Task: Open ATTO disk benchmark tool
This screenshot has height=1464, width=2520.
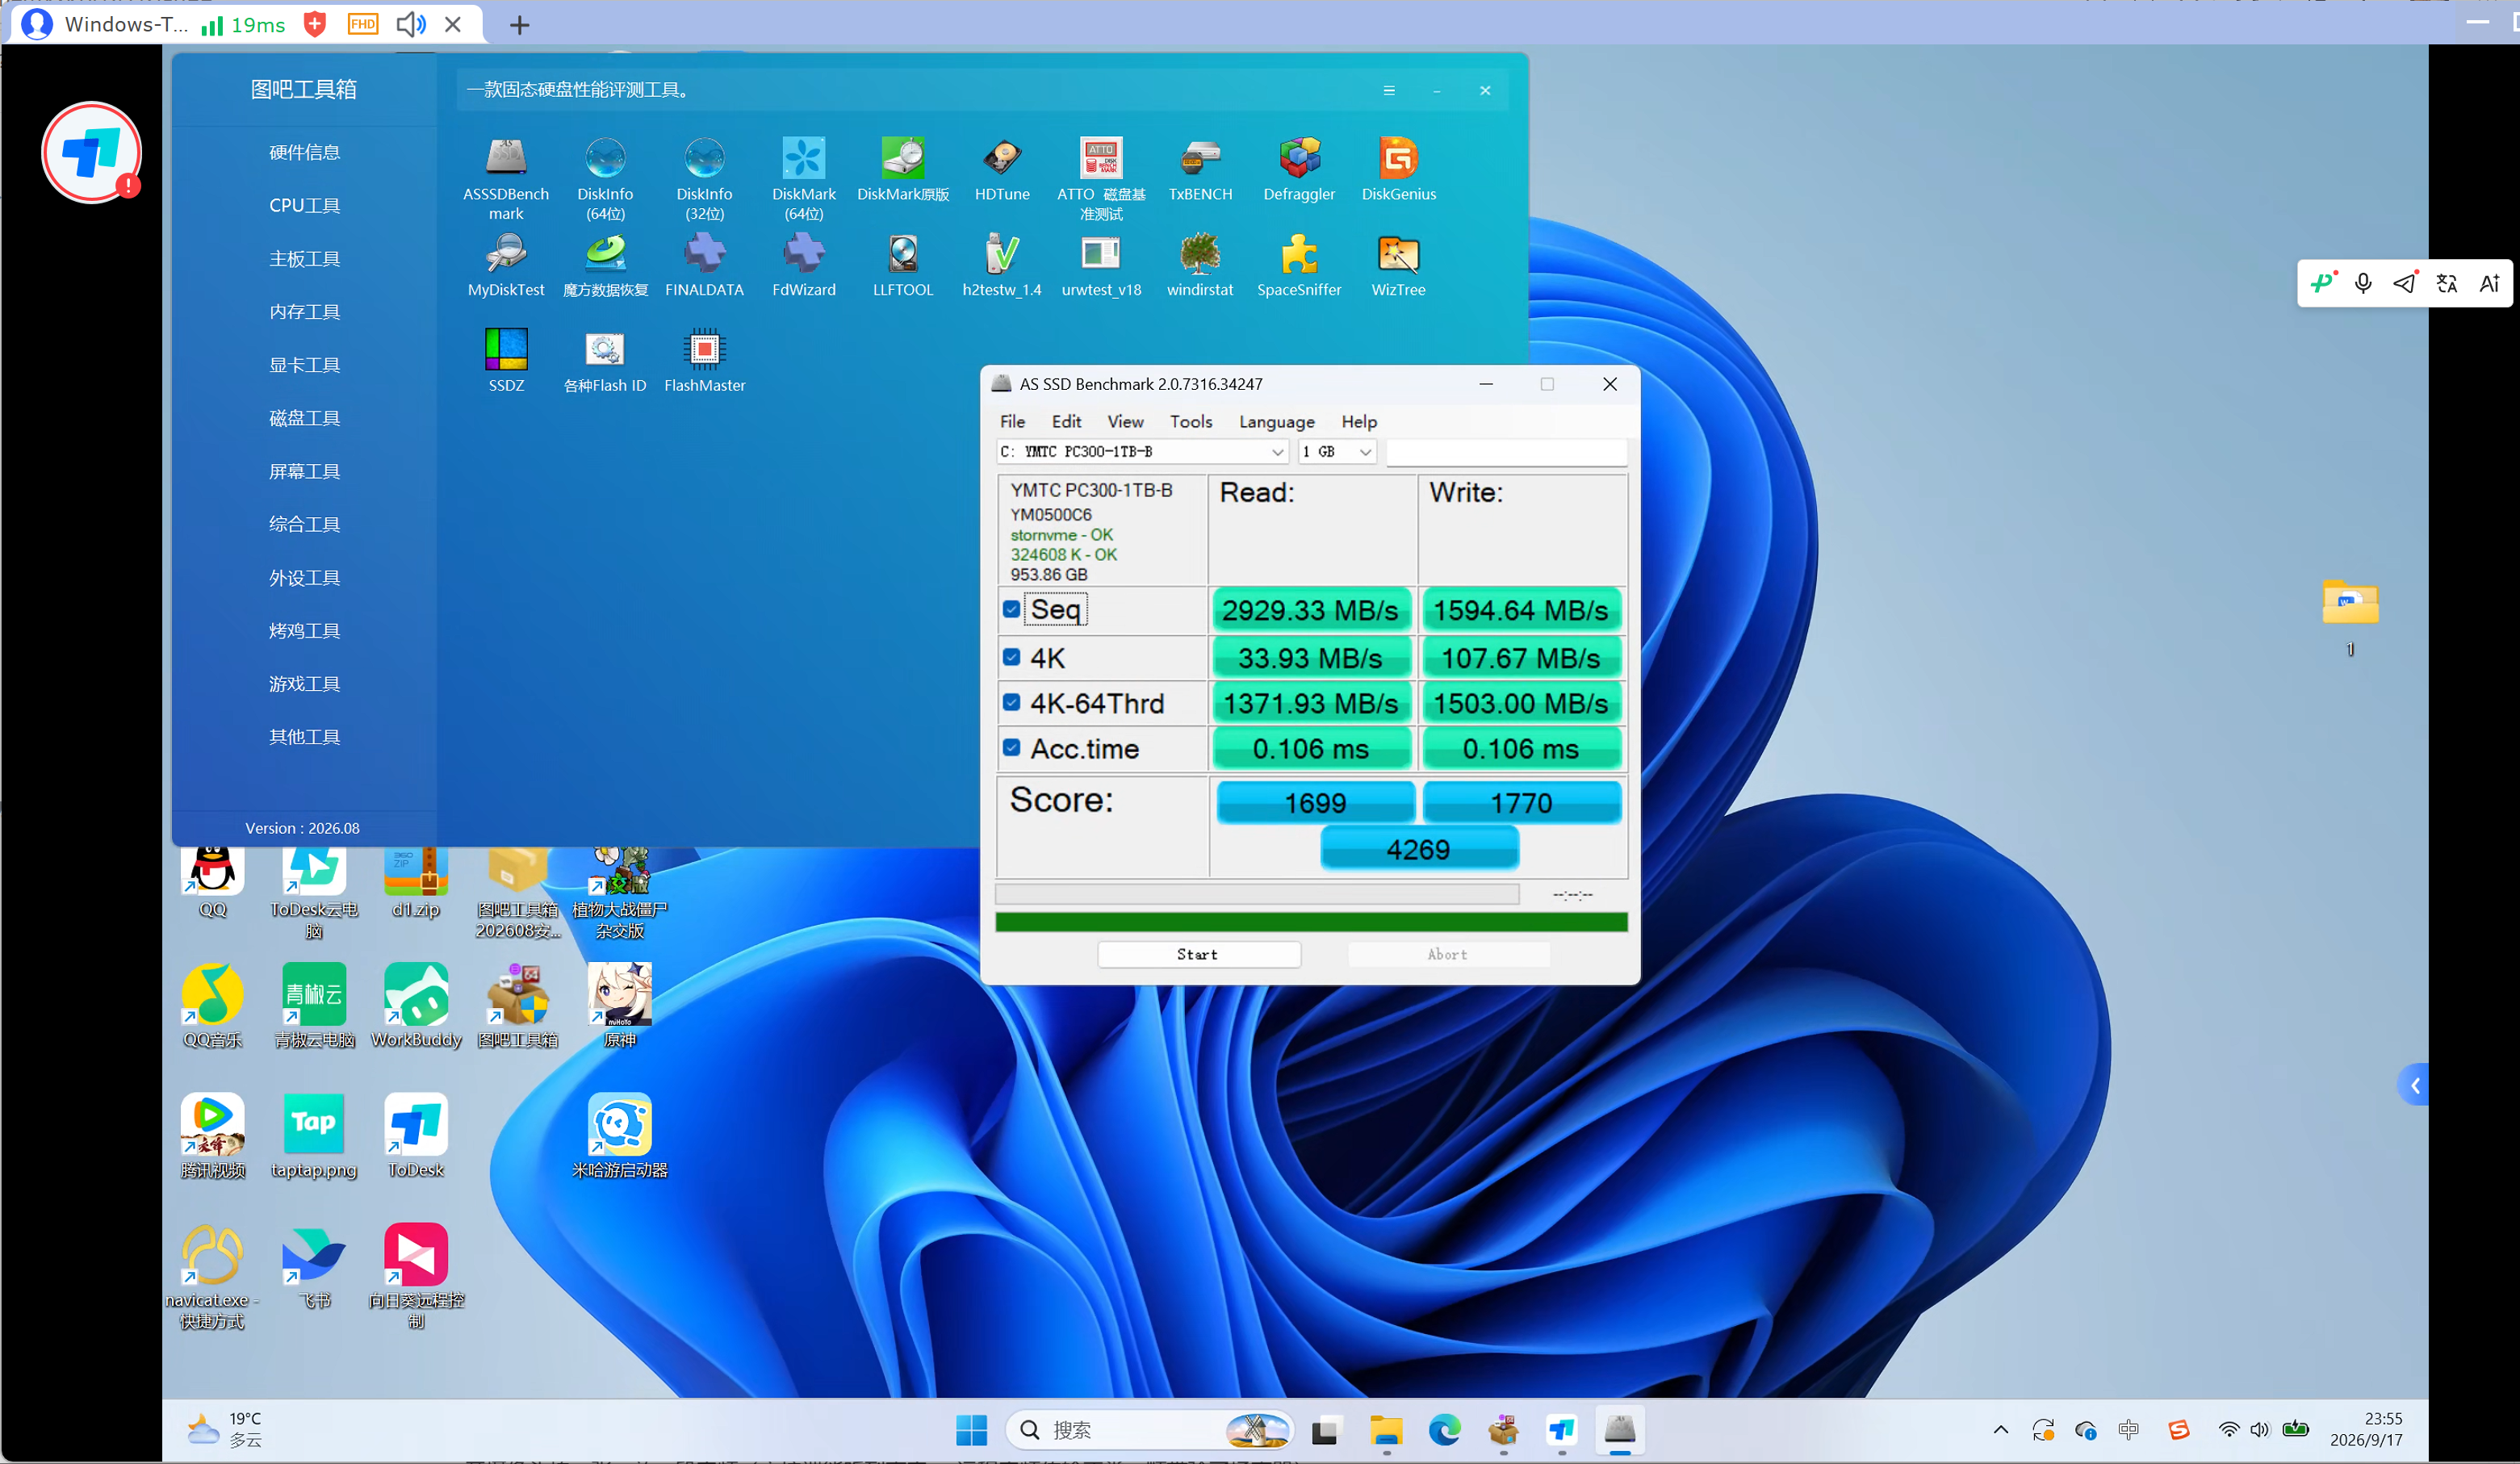Action: (x=1101, y=158)
